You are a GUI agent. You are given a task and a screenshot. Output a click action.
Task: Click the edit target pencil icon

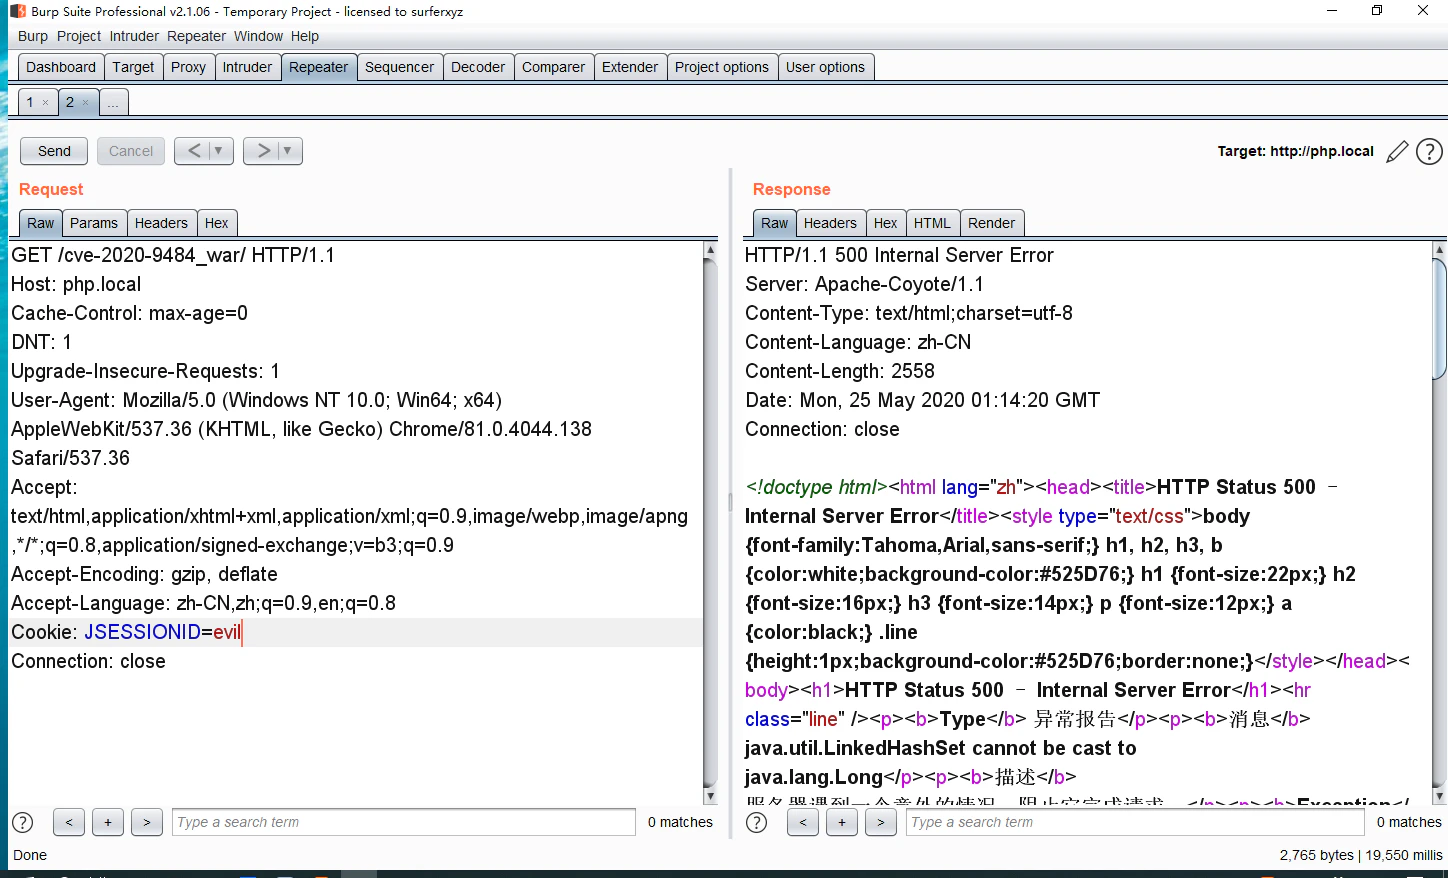pos(1397,152)
